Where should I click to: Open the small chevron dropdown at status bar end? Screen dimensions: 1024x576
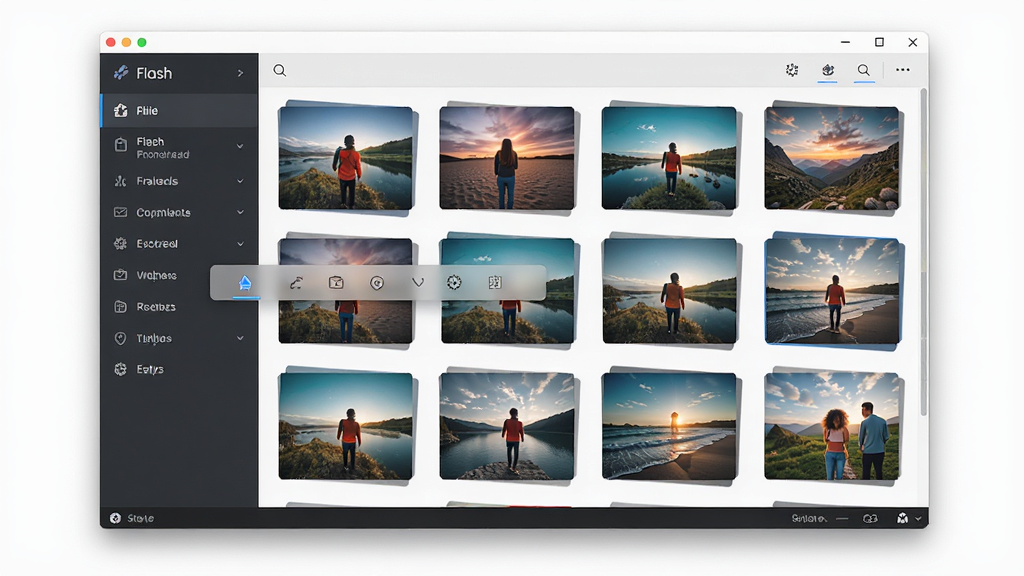coord(918,519)
